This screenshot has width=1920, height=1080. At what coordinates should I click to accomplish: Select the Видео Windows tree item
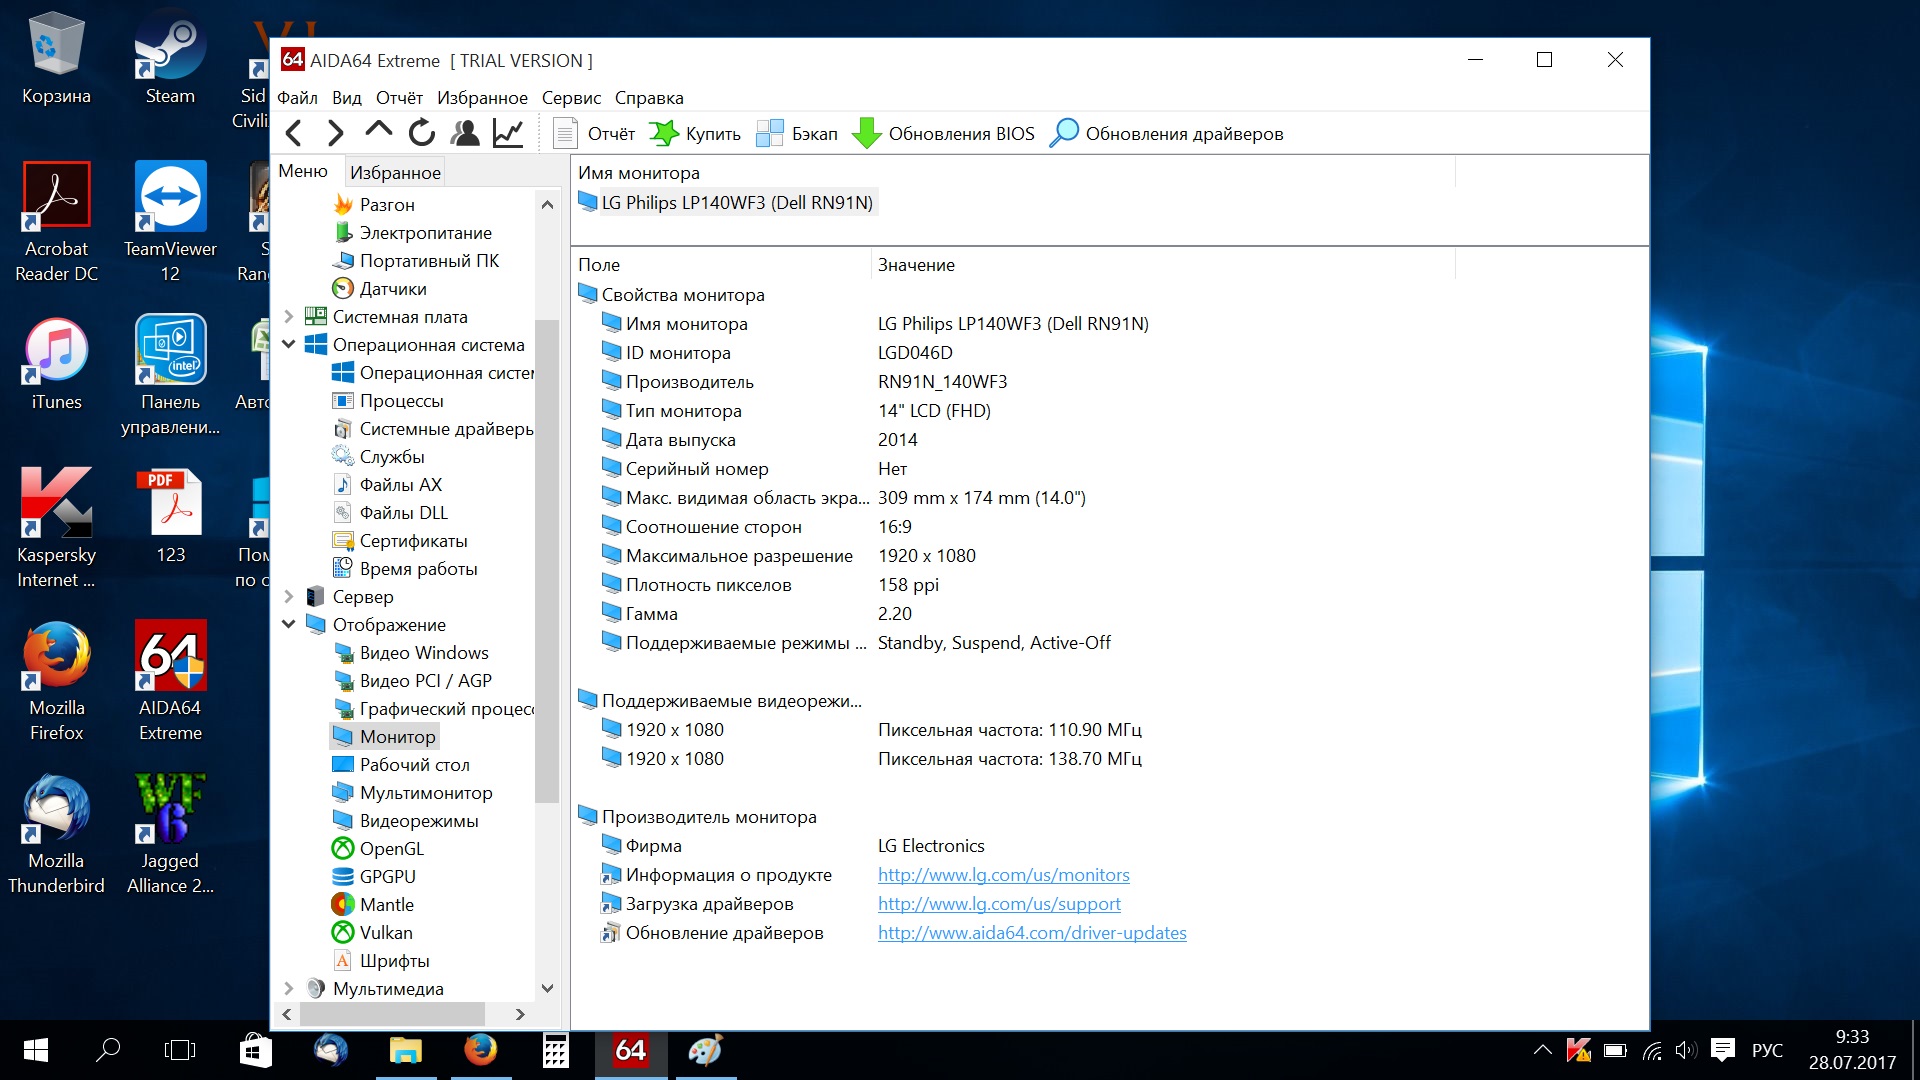tap(410, 653)
